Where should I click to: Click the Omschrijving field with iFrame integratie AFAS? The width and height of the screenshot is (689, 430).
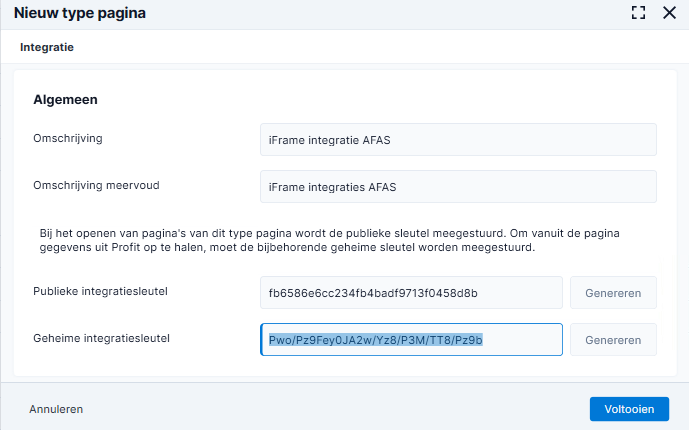(x=458, y=140)
